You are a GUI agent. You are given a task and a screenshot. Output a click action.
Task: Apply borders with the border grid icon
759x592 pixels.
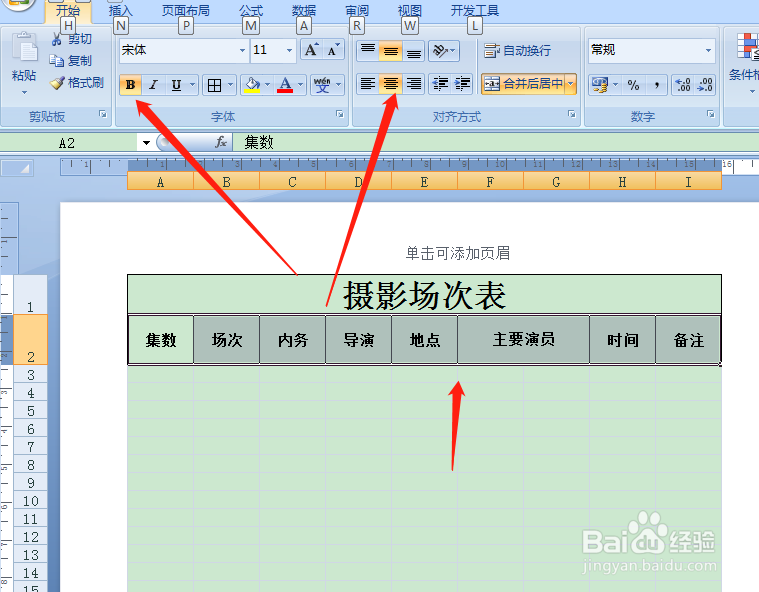[x=214, y=85]
